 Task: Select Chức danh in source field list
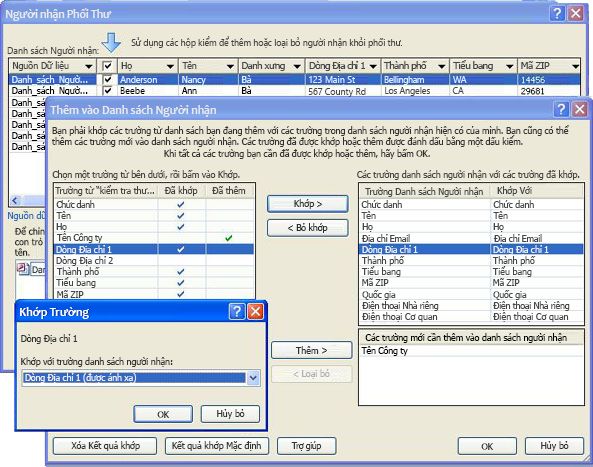[x=154, y=205]
